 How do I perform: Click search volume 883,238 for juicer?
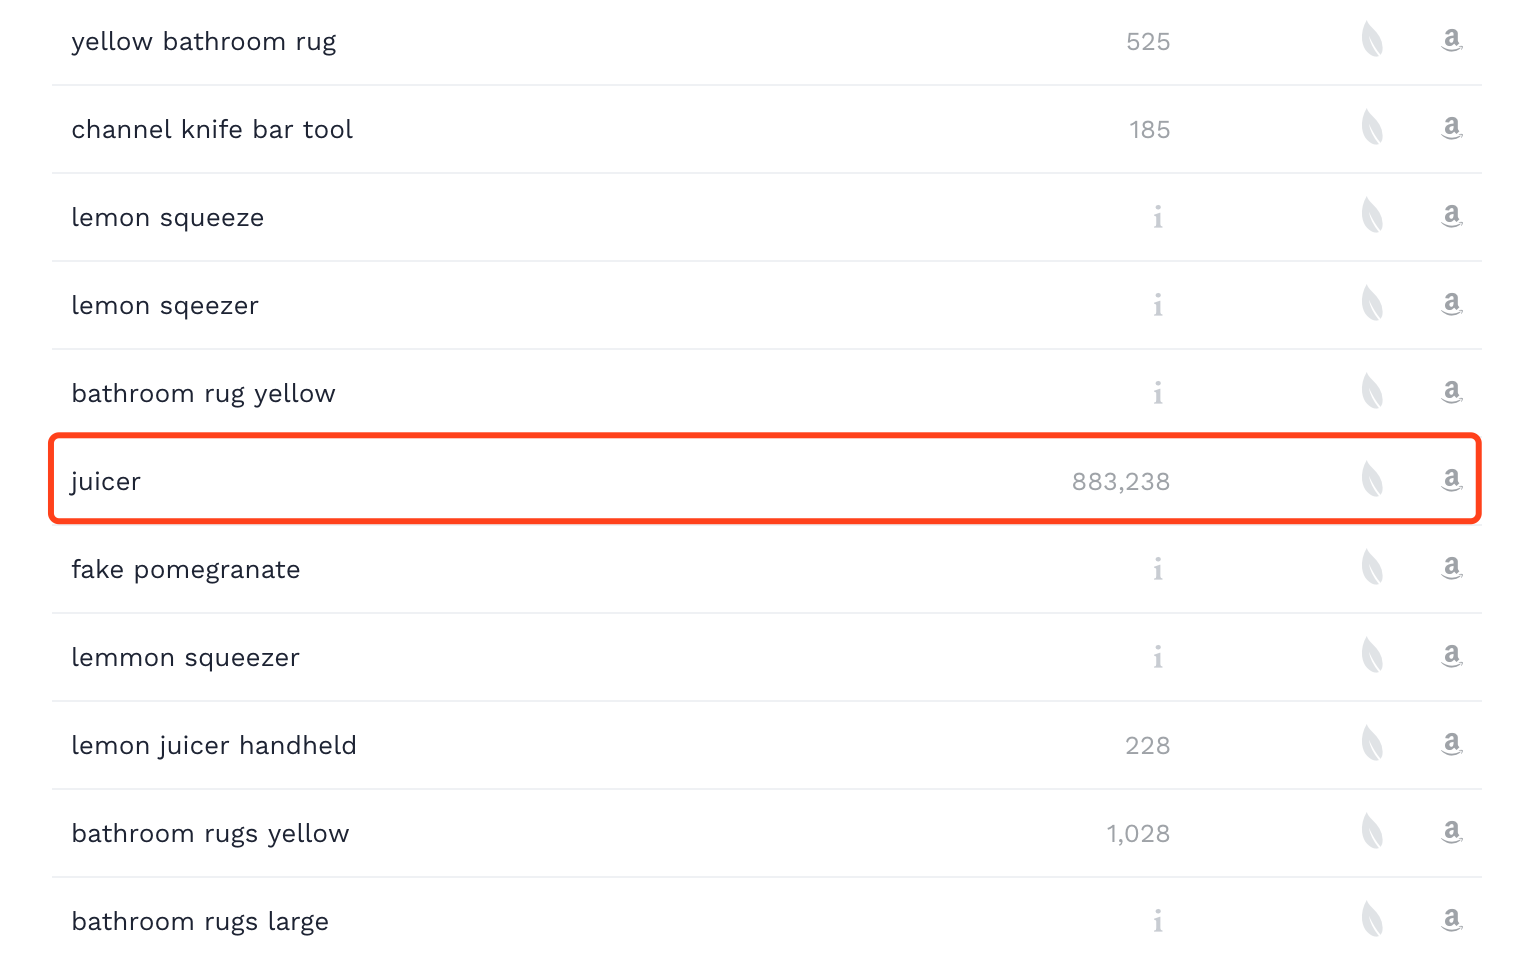[x=1121, y=482]
